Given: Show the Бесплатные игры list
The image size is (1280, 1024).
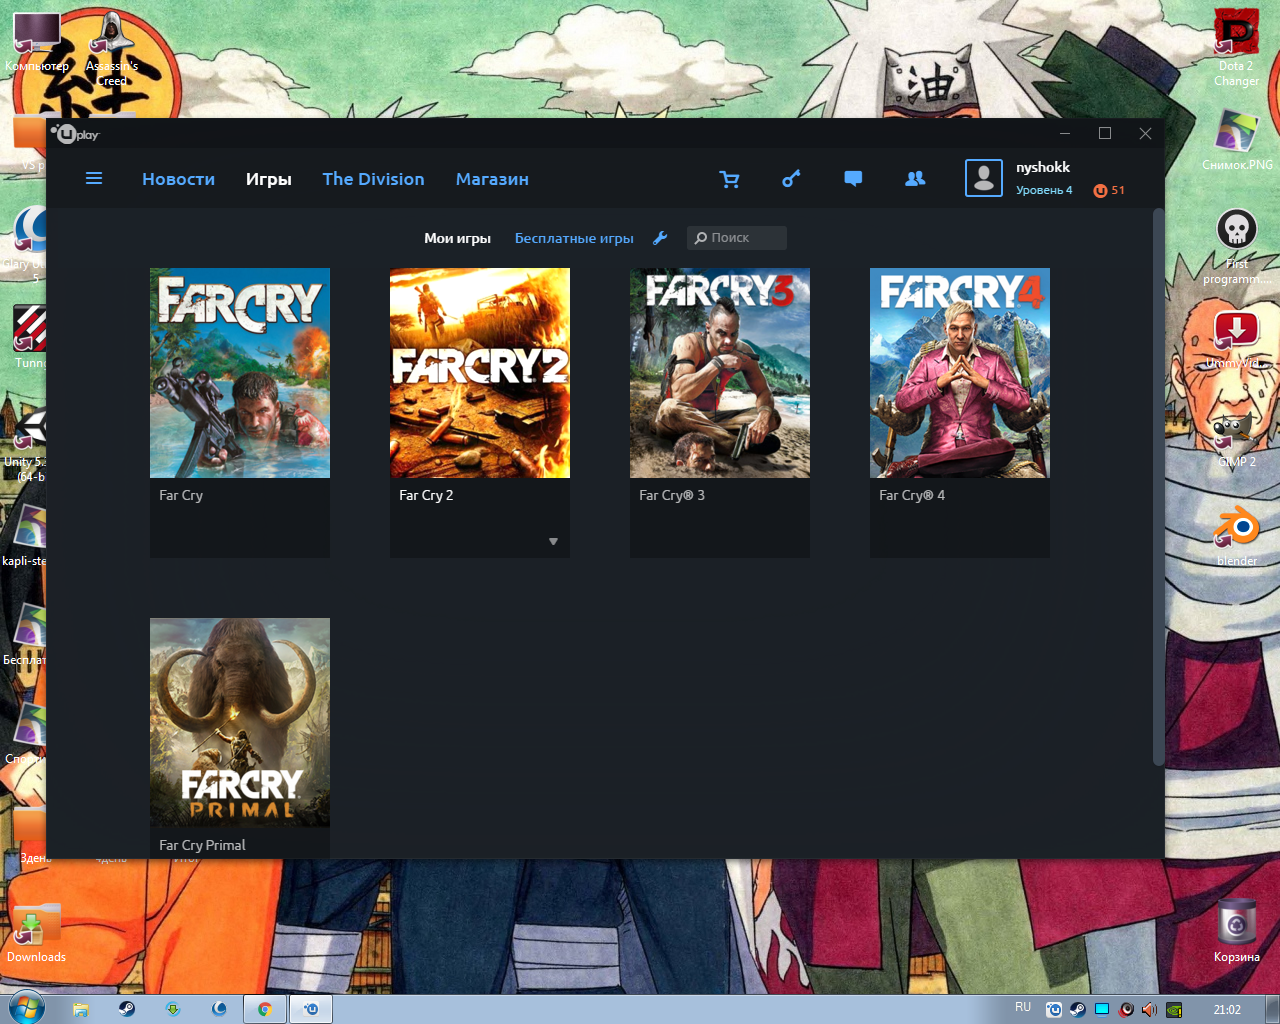Looking at the screenshot, I should [x=574, y=238].
